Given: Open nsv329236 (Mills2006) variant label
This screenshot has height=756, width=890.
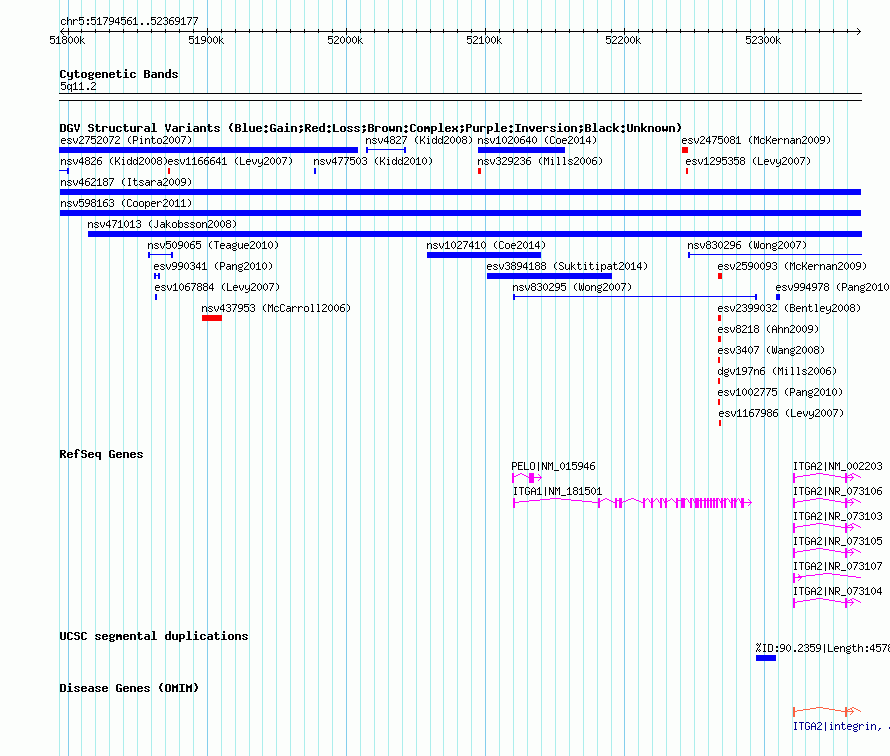Looking at the screenshot, I should [540, 161].
